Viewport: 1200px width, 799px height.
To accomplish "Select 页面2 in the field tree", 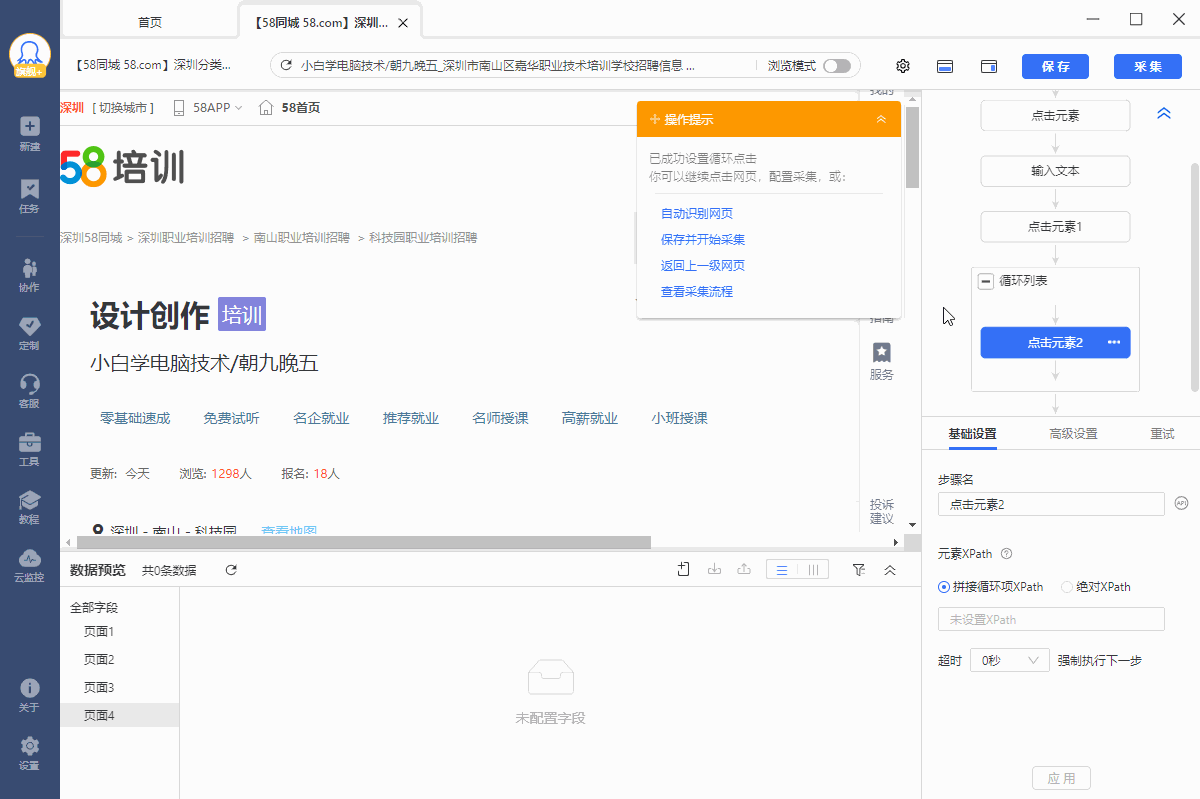I will [99, 660].
